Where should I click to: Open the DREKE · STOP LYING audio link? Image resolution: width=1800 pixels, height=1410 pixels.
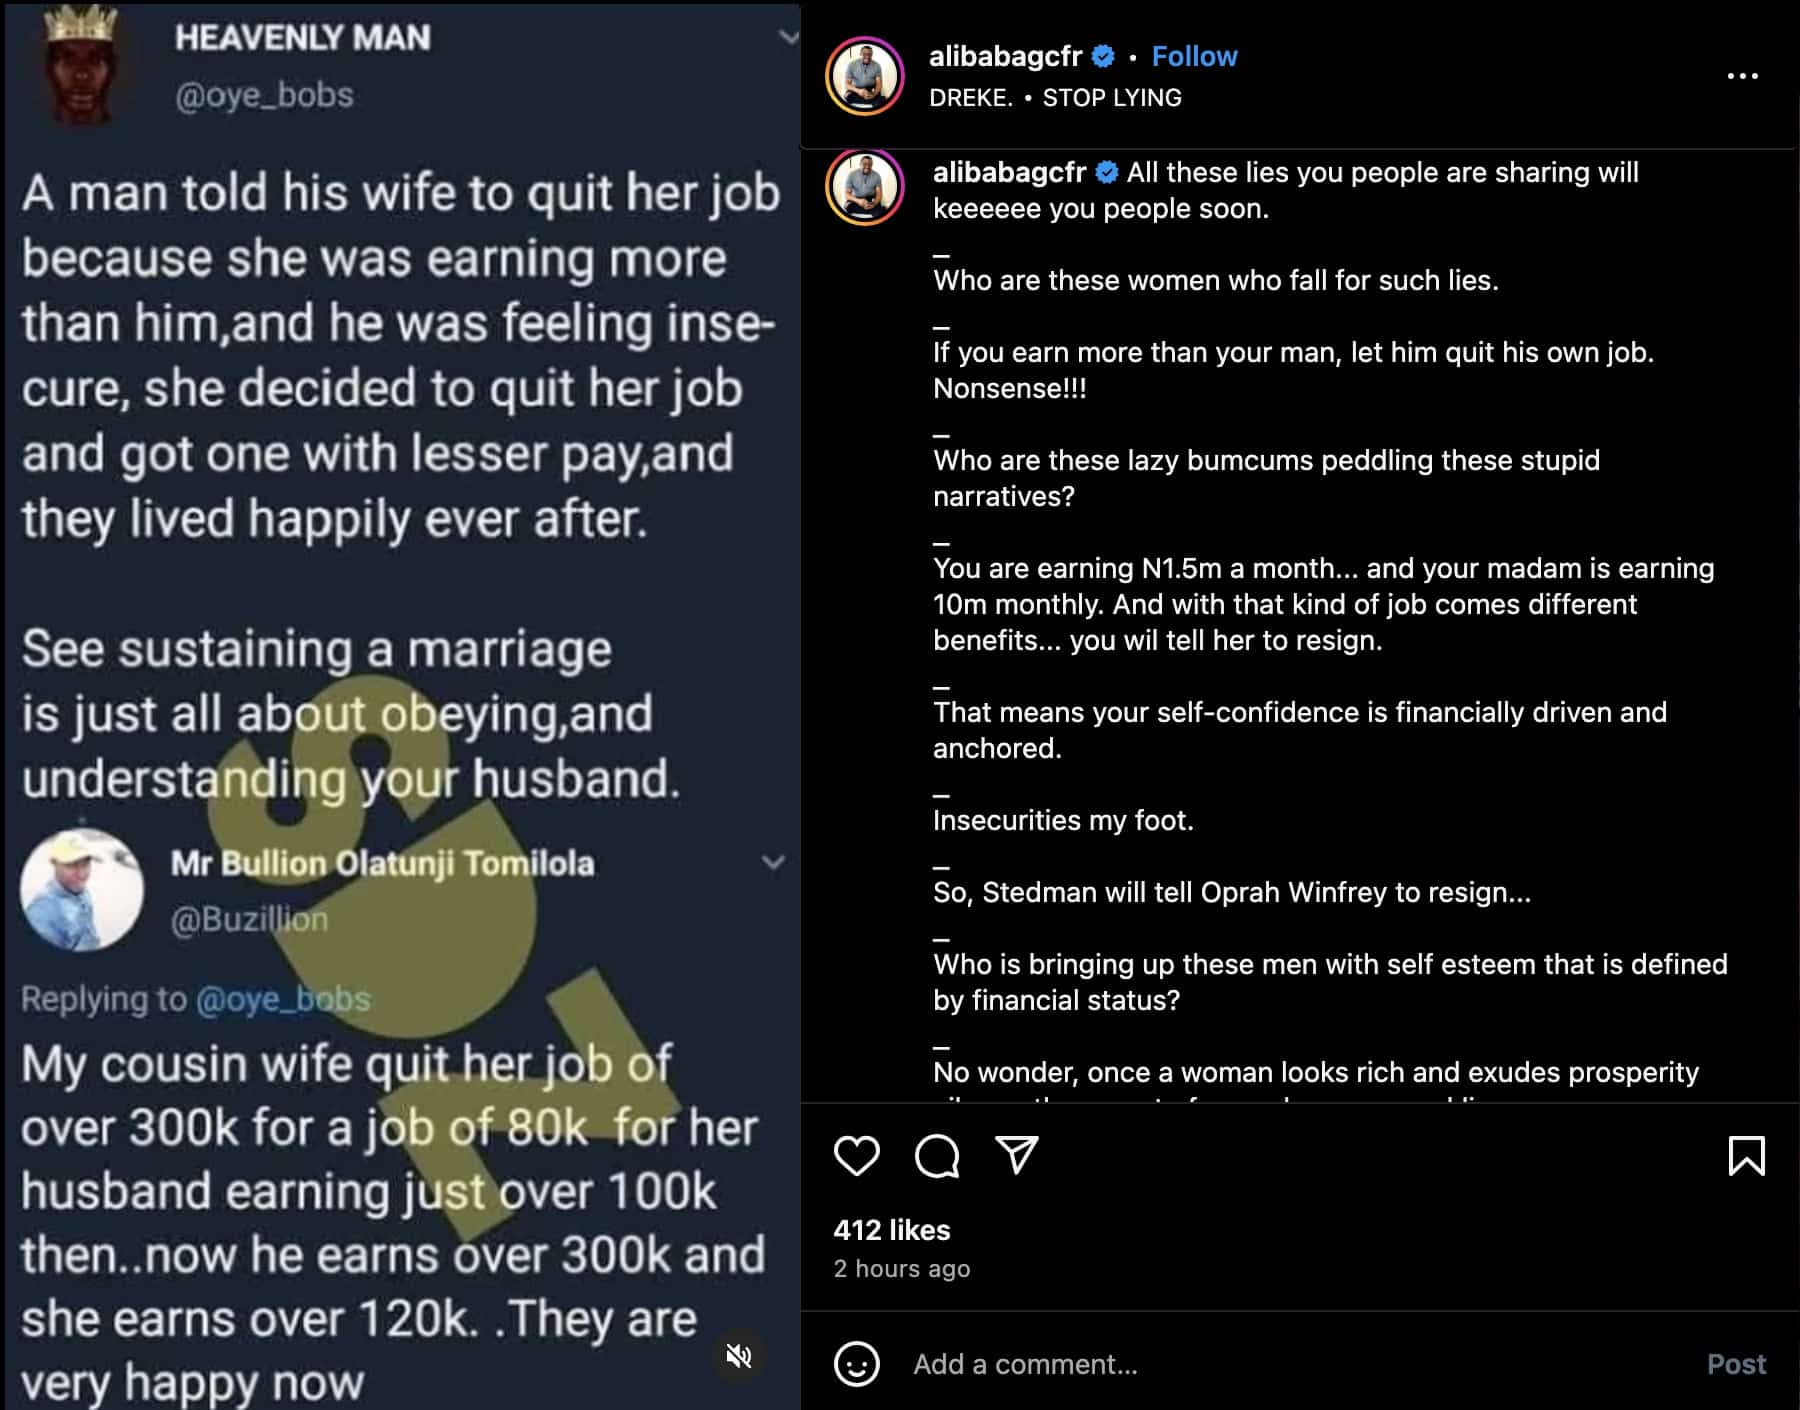pyautogui.click(x=1055, y=98)
